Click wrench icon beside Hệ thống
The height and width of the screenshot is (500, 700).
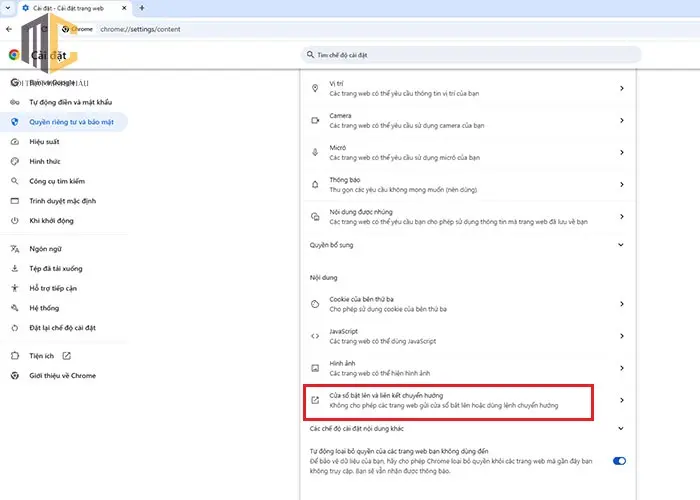click(x=15, y=308)
